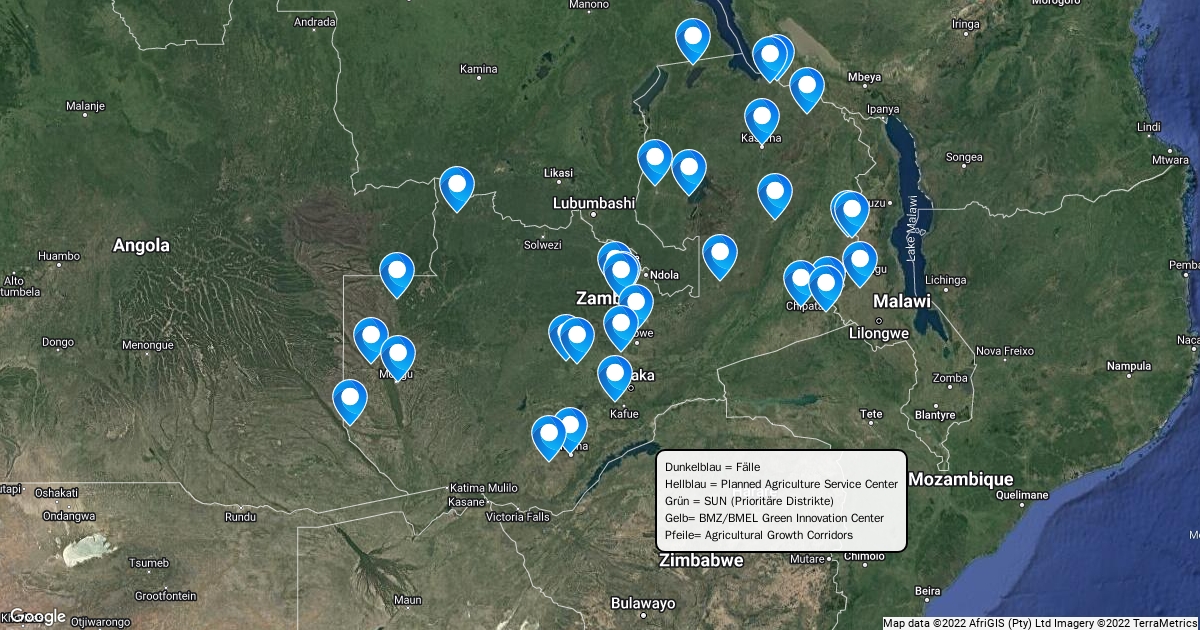The height and width of the screenshot is (630, 1200).
Task: Click the 'Pfeile= Agricultural Growth Corridors' legend line
Action: pyautogui.click(x=758, y=535)
